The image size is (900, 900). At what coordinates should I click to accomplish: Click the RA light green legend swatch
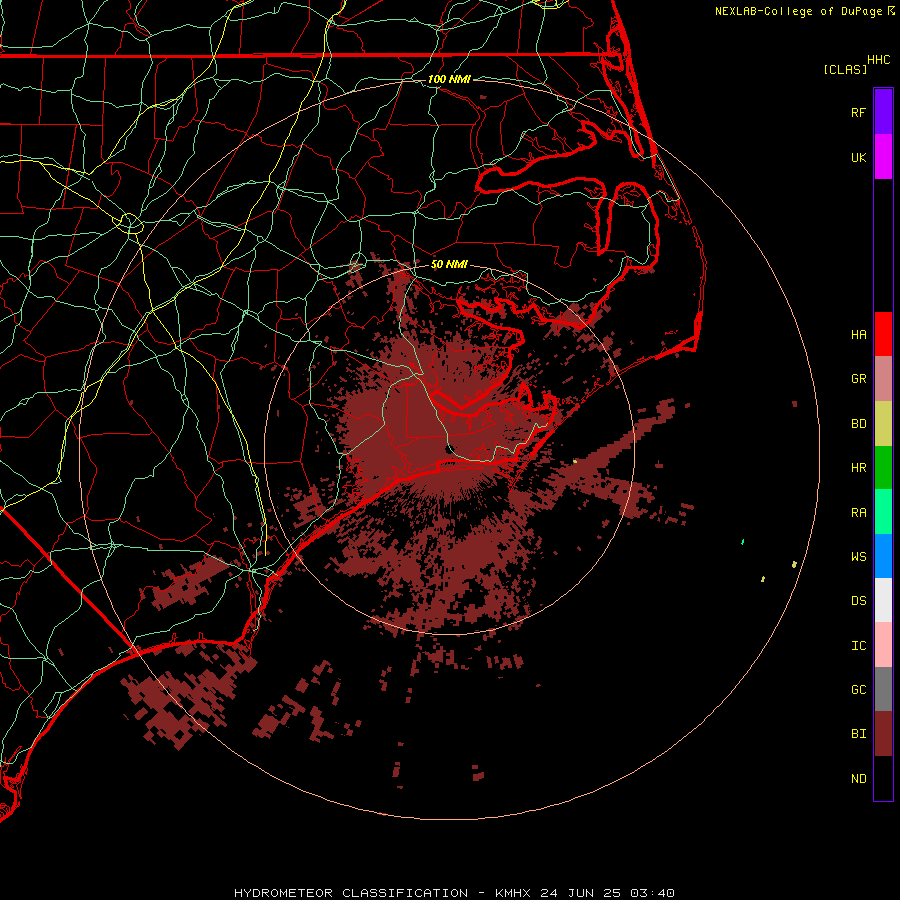(883, 512)
